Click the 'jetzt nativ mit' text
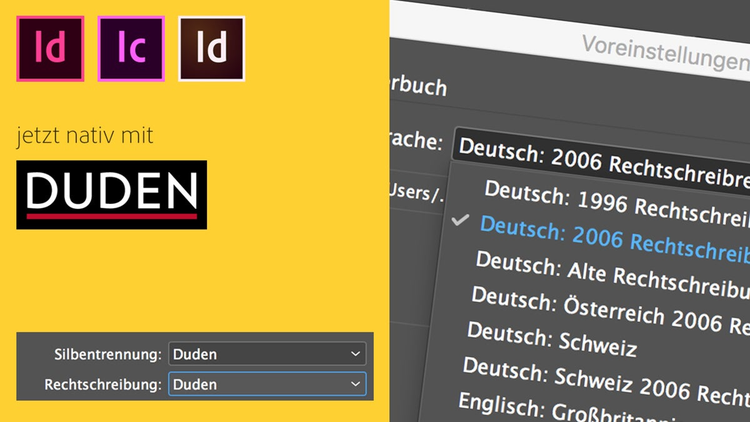750x422 pixels. tap(85, 135)
